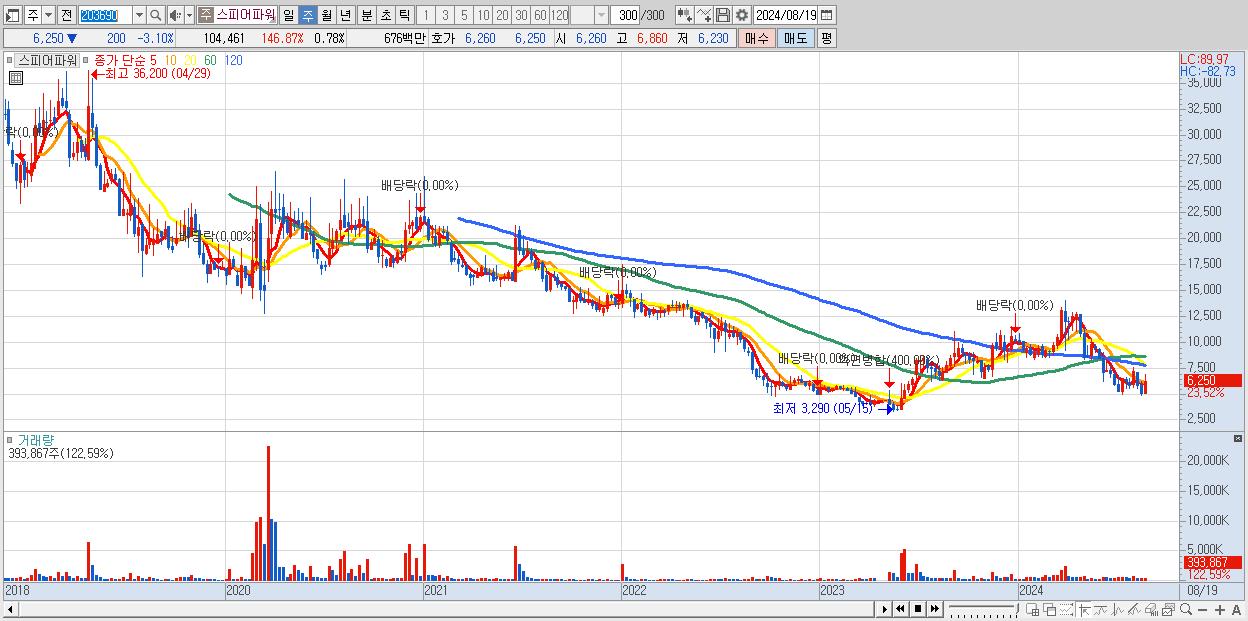This screenshot has width=1248, height=621.
Task: Click the panel layout icon in toolbar
Action: coord(12,16)
